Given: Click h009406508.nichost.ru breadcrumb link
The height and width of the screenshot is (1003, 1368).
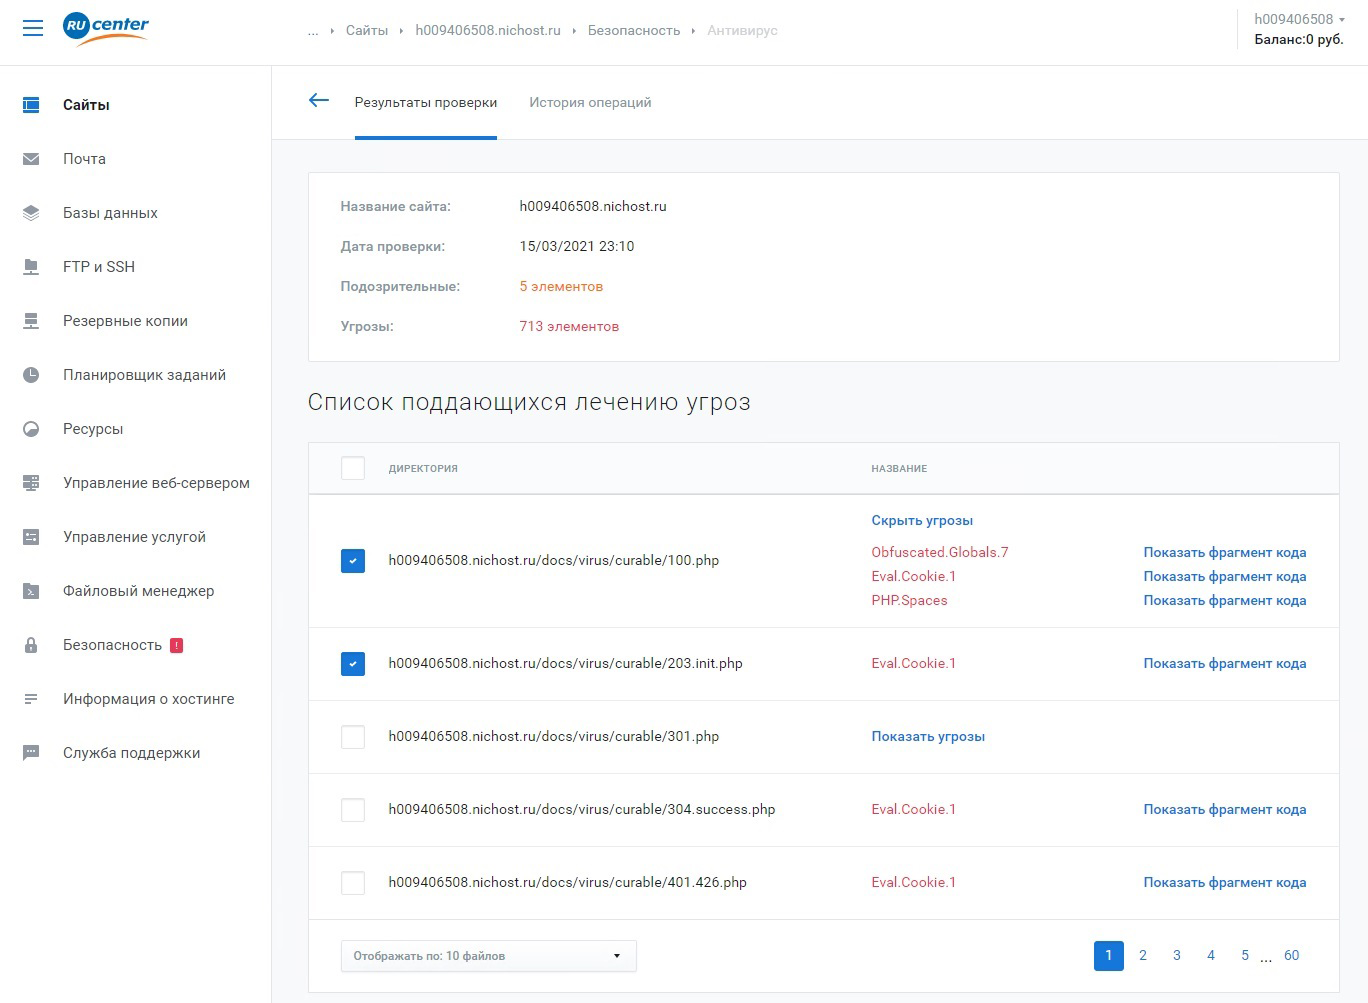Looking at the screenshot, I should [x=488, y=31].
